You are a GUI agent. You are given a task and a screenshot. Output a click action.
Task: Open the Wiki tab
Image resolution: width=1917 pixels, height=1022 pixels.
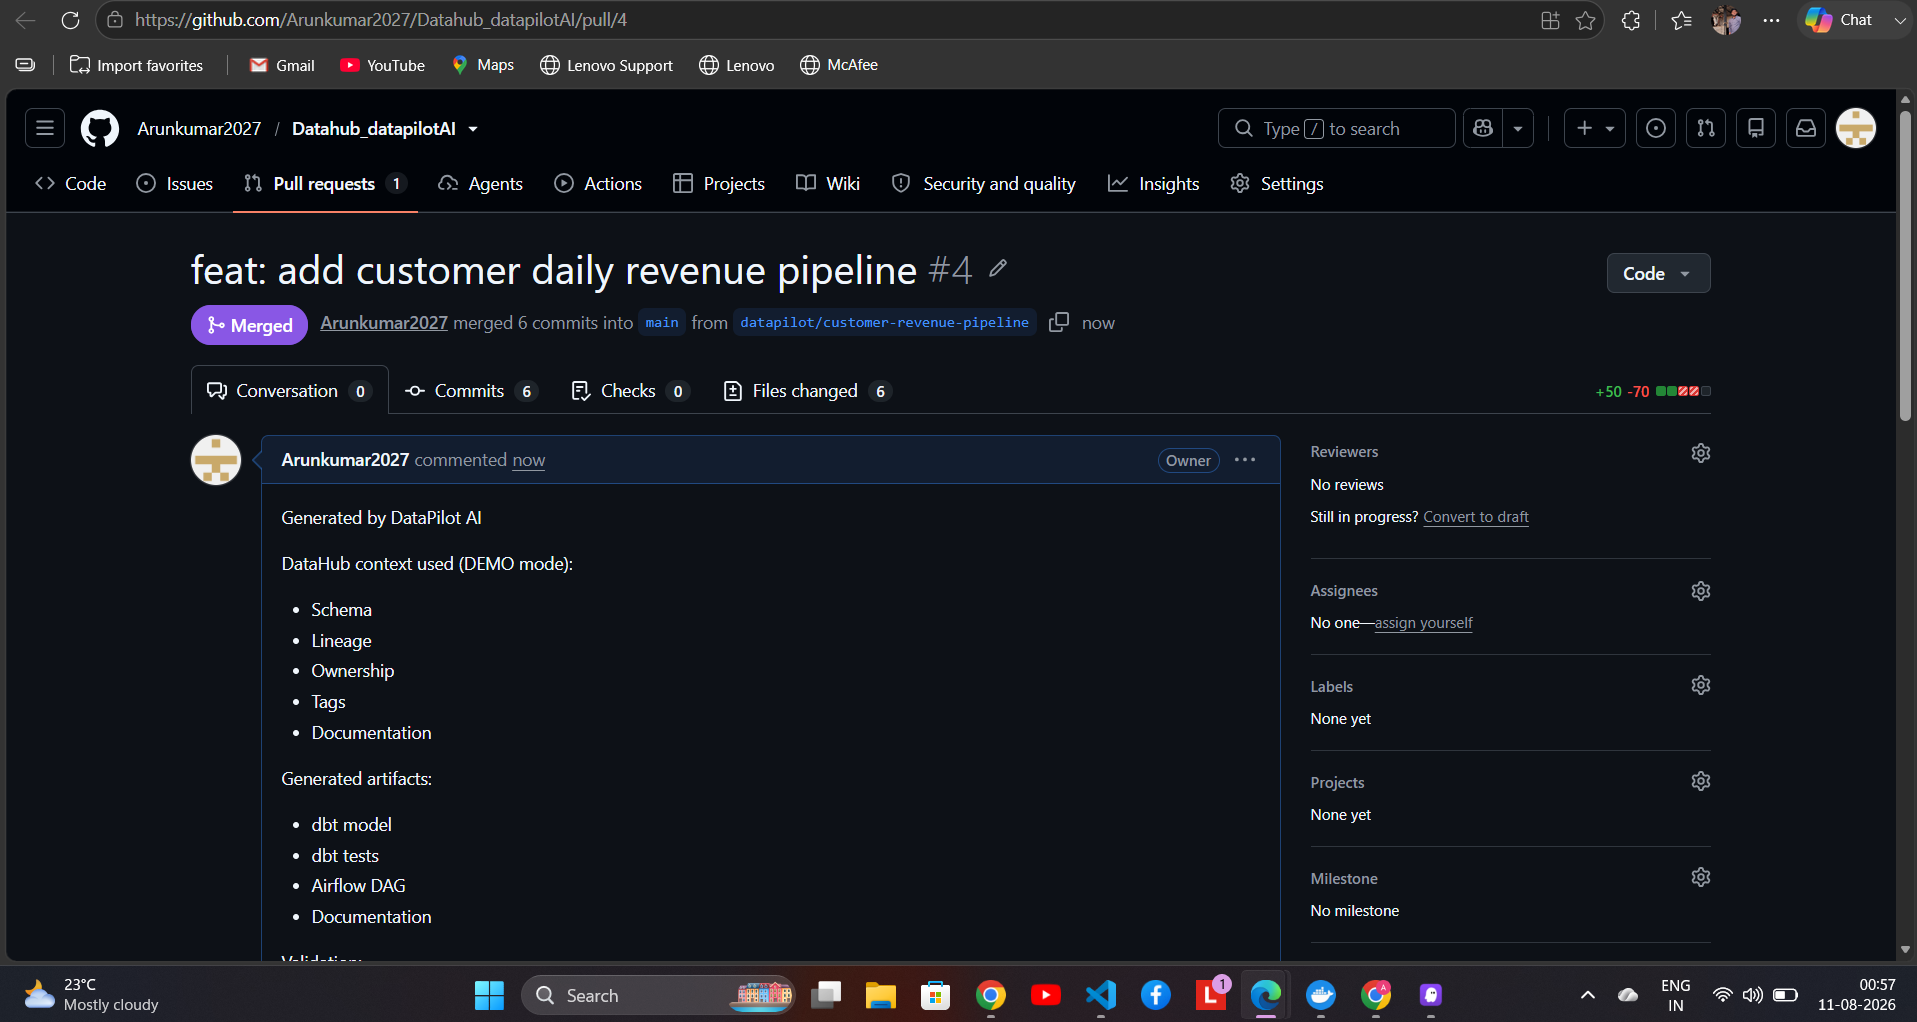828,184
